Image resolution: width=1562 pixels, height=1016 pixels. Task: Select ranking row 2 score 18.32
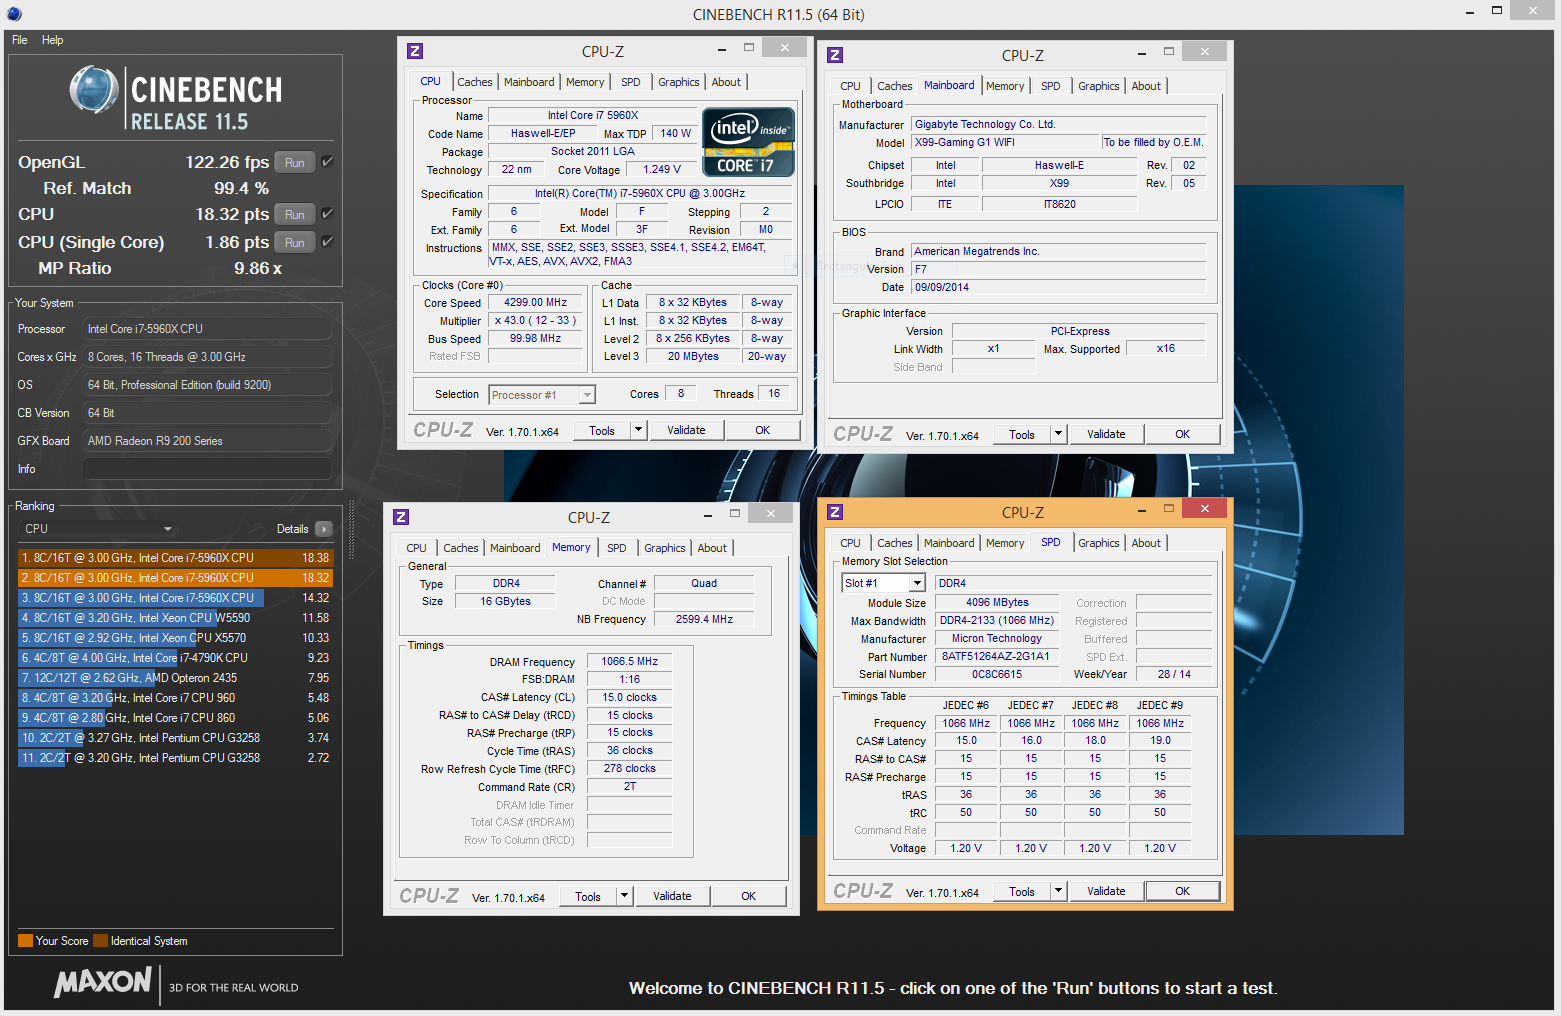175,578
